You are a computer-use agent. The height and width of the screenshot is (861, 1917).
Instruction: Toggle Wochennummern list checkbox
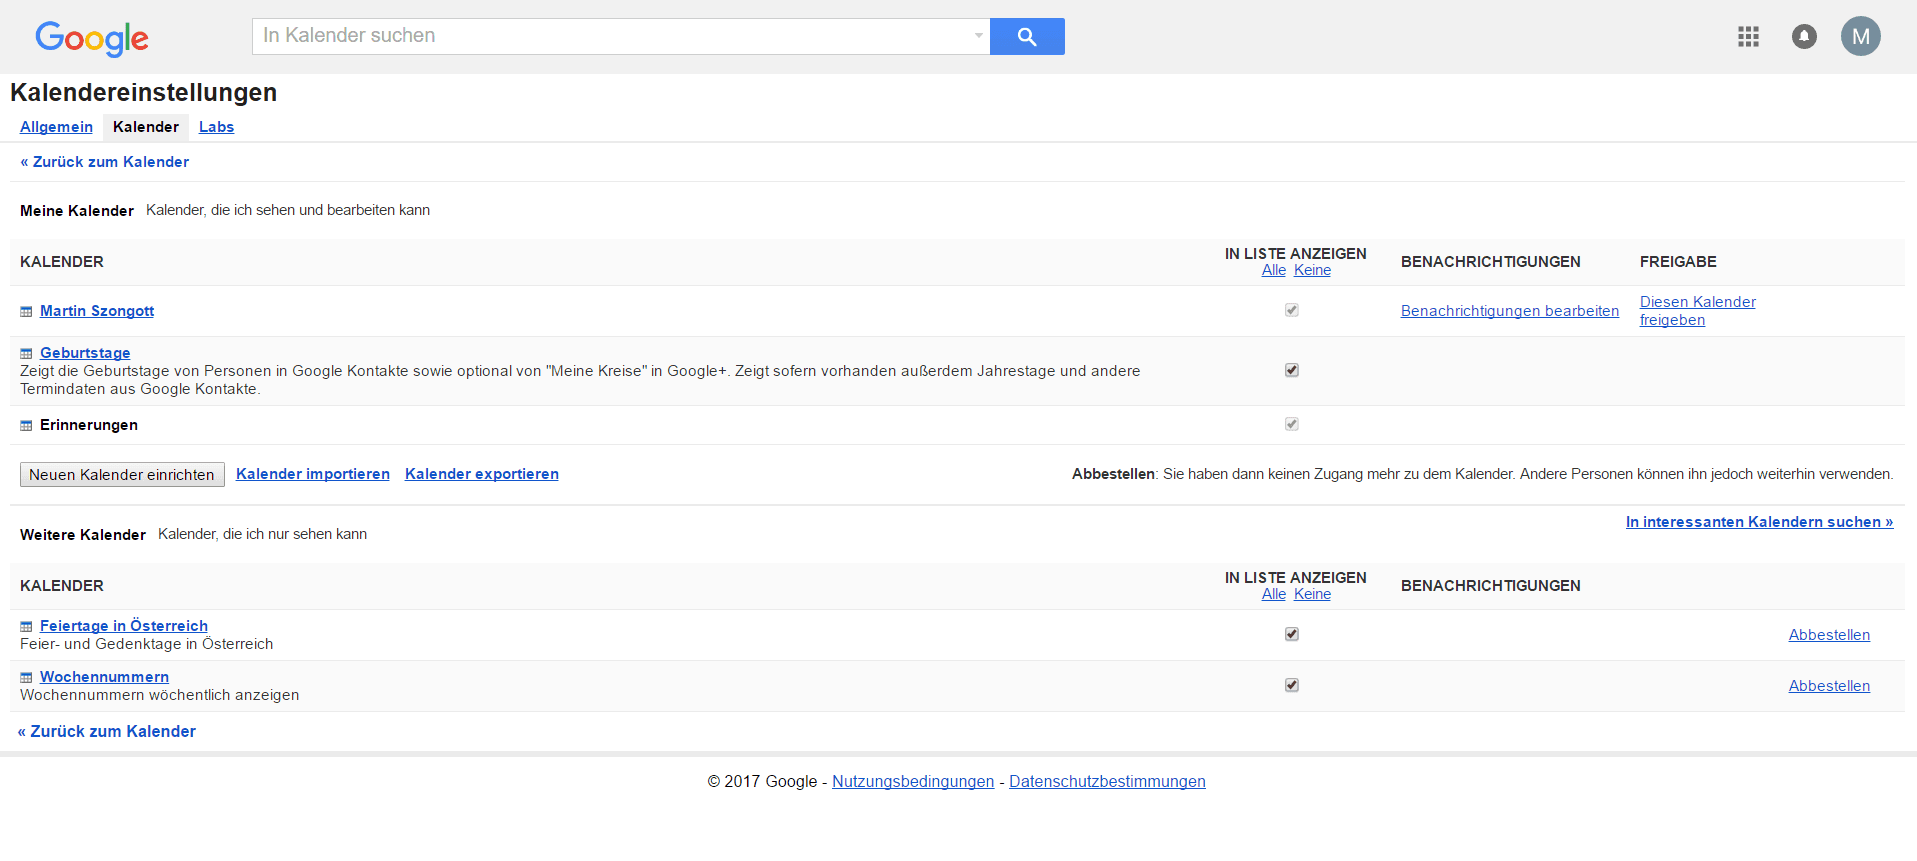pyautogui.click(x=1292, y=685)
